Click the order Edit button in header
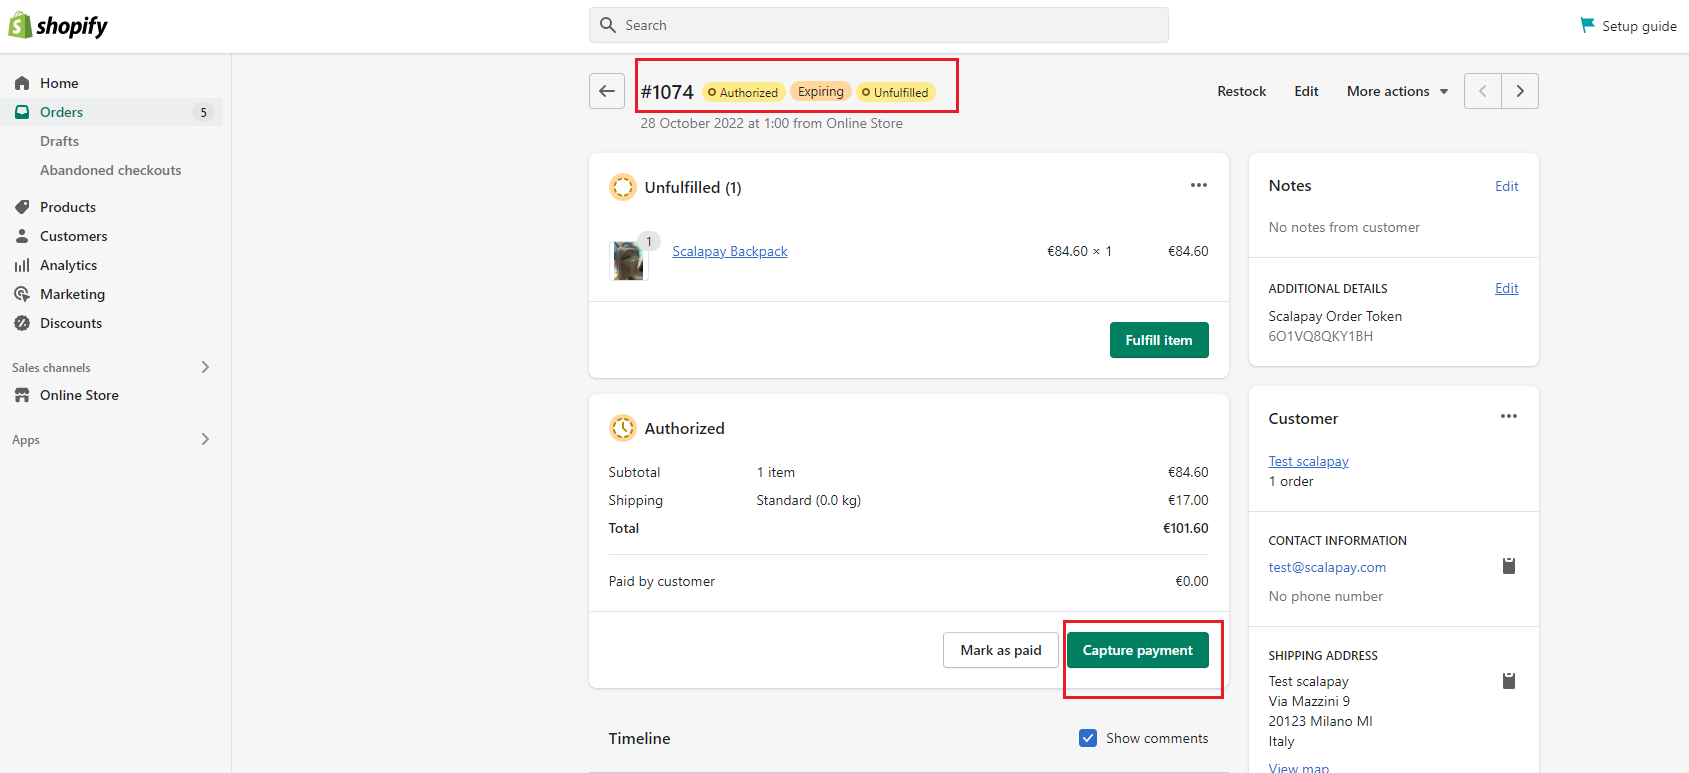 point(1306,91)
